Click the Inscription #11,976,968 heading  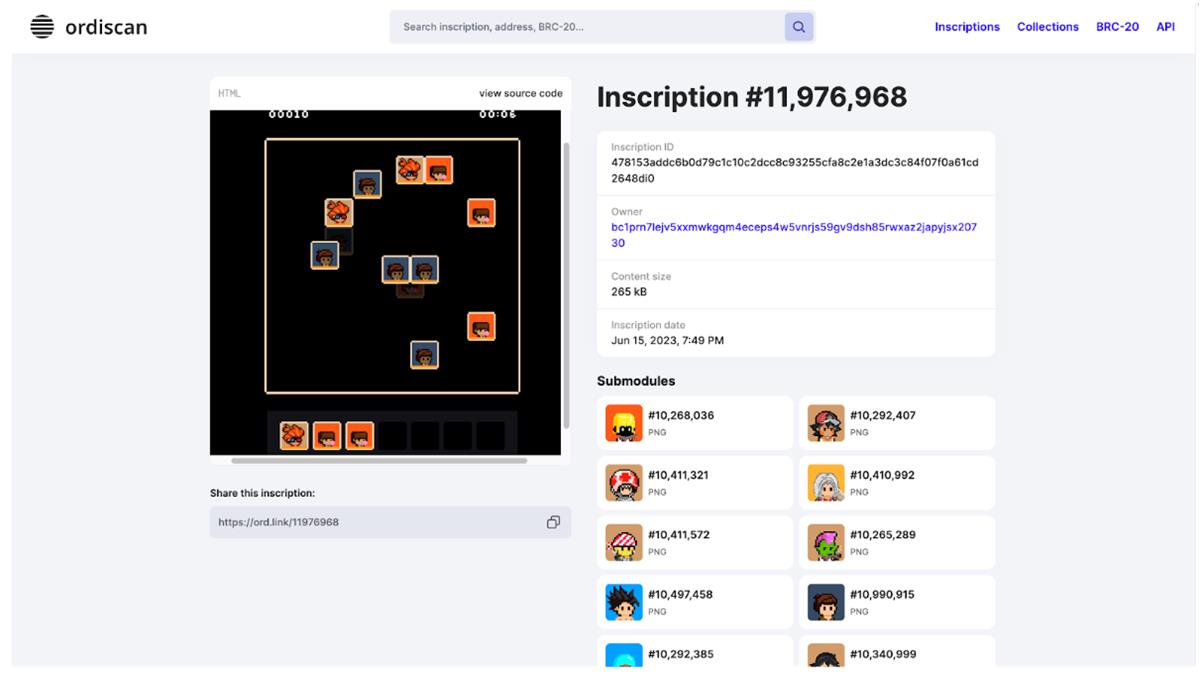(x=752, y=97)
